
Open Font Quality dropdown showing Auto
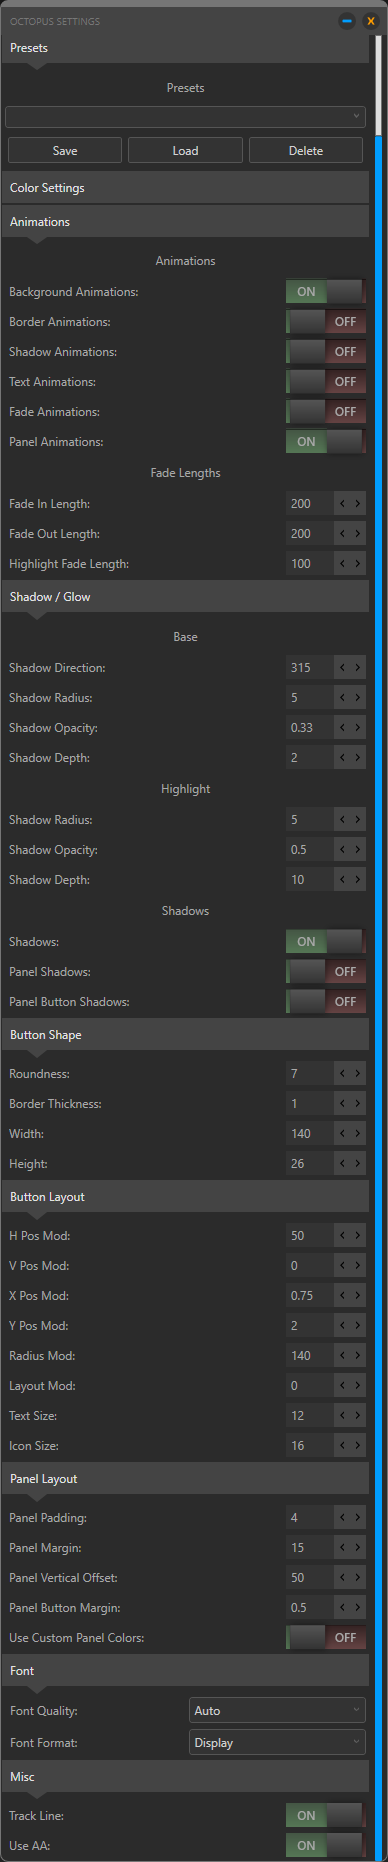pyautogui.click(x=277, y=1711)
